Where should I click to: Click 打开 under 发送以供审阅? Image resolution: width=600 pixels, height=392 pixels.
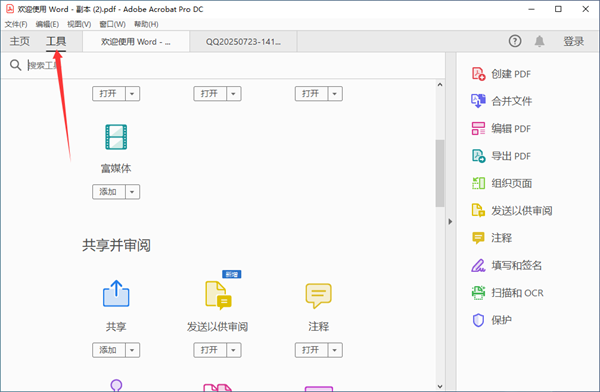pyautogui.click(x=210, y=350)
